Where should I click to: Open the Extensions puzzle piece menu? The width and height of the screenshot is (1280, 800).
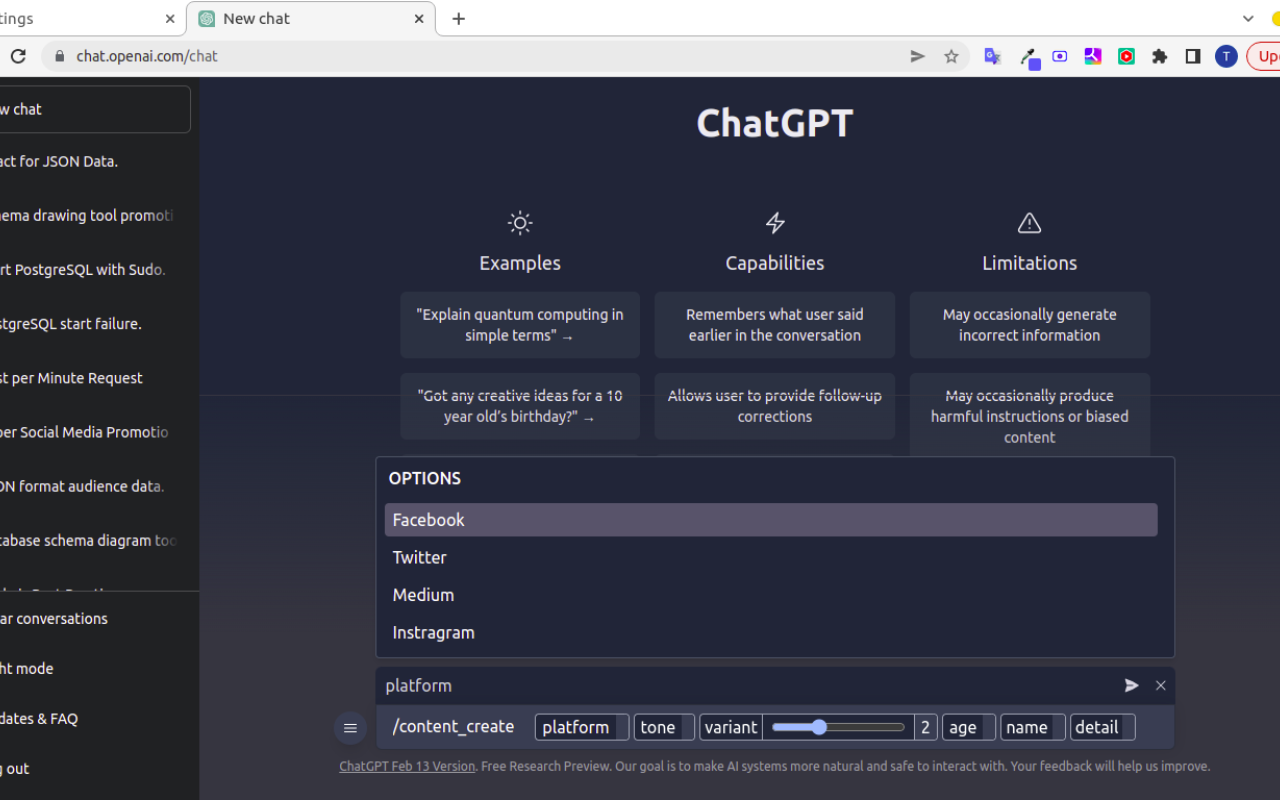(1159, 56)
